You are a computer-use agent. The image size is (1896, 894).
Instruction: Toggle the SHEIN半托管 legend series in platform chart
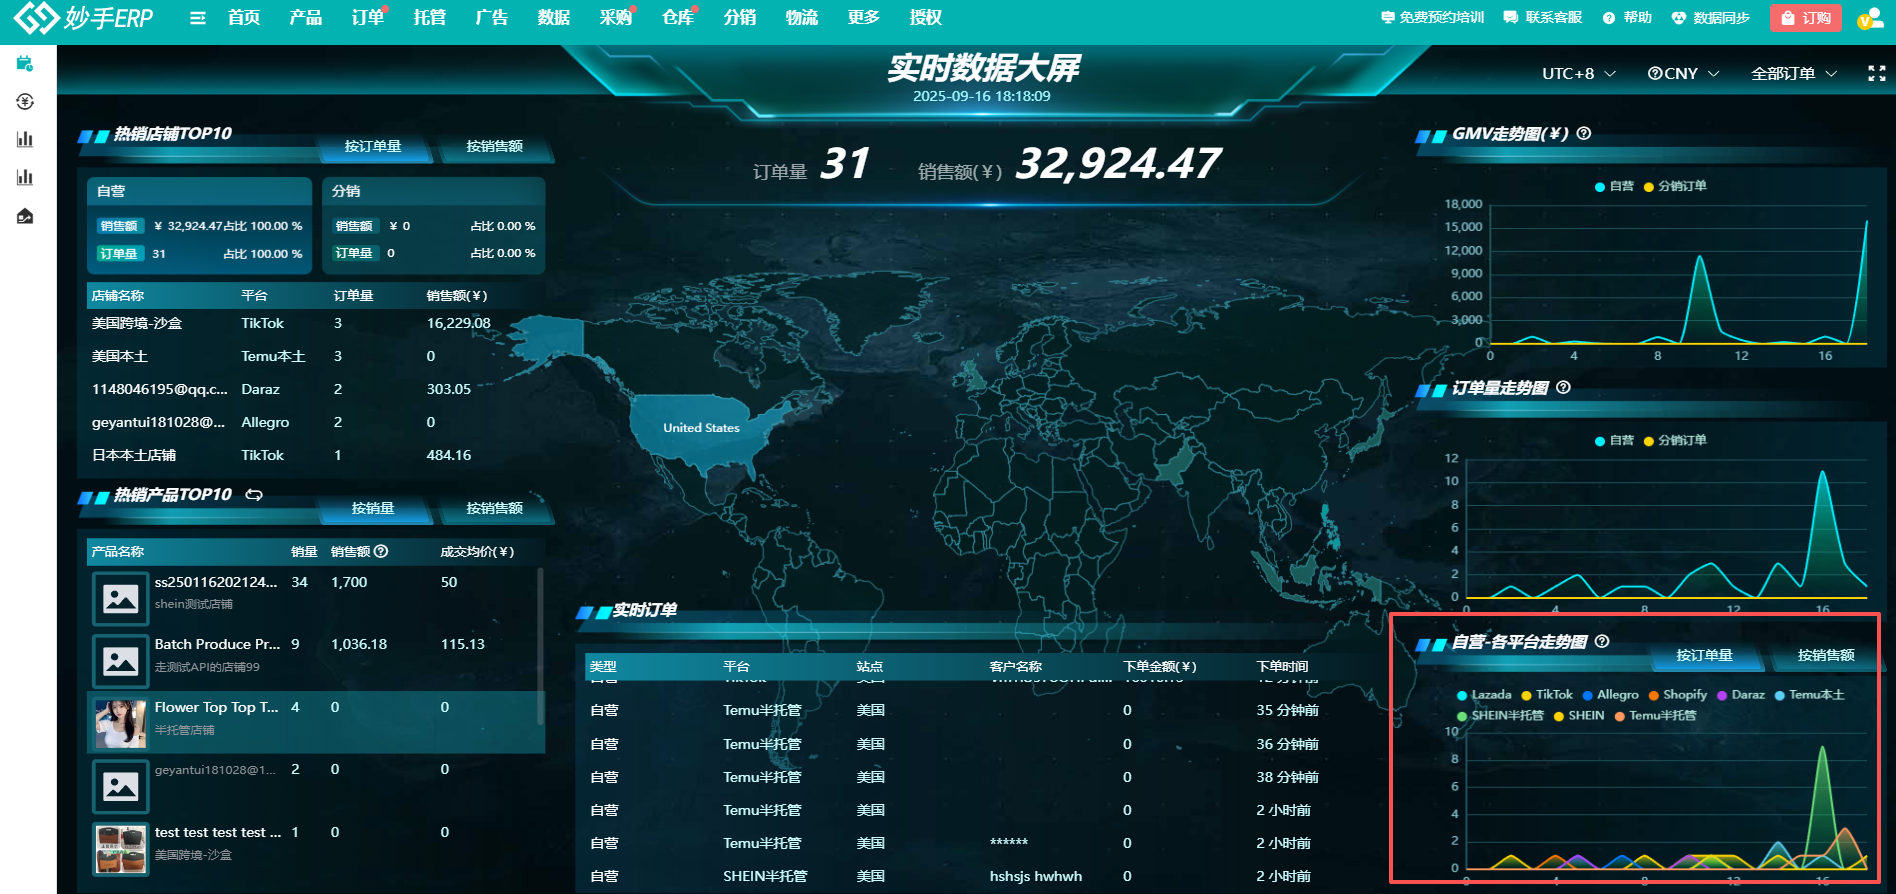[1501, 716]
